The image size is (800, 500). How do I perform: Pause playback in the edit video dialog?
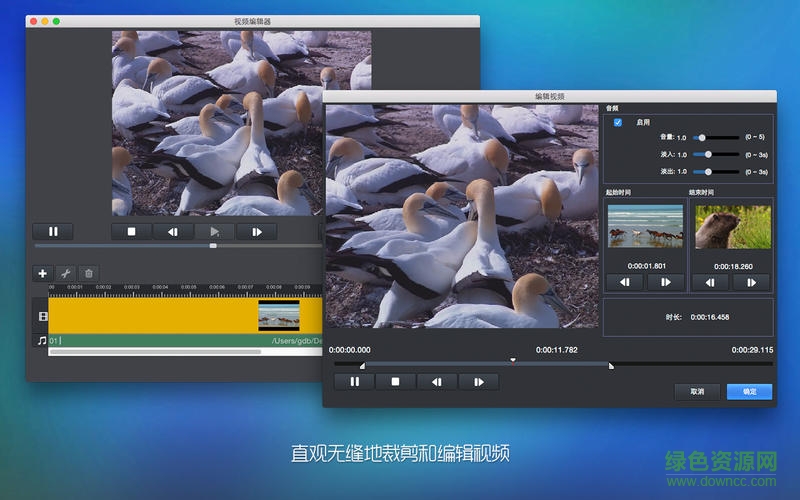coord(354,381)
